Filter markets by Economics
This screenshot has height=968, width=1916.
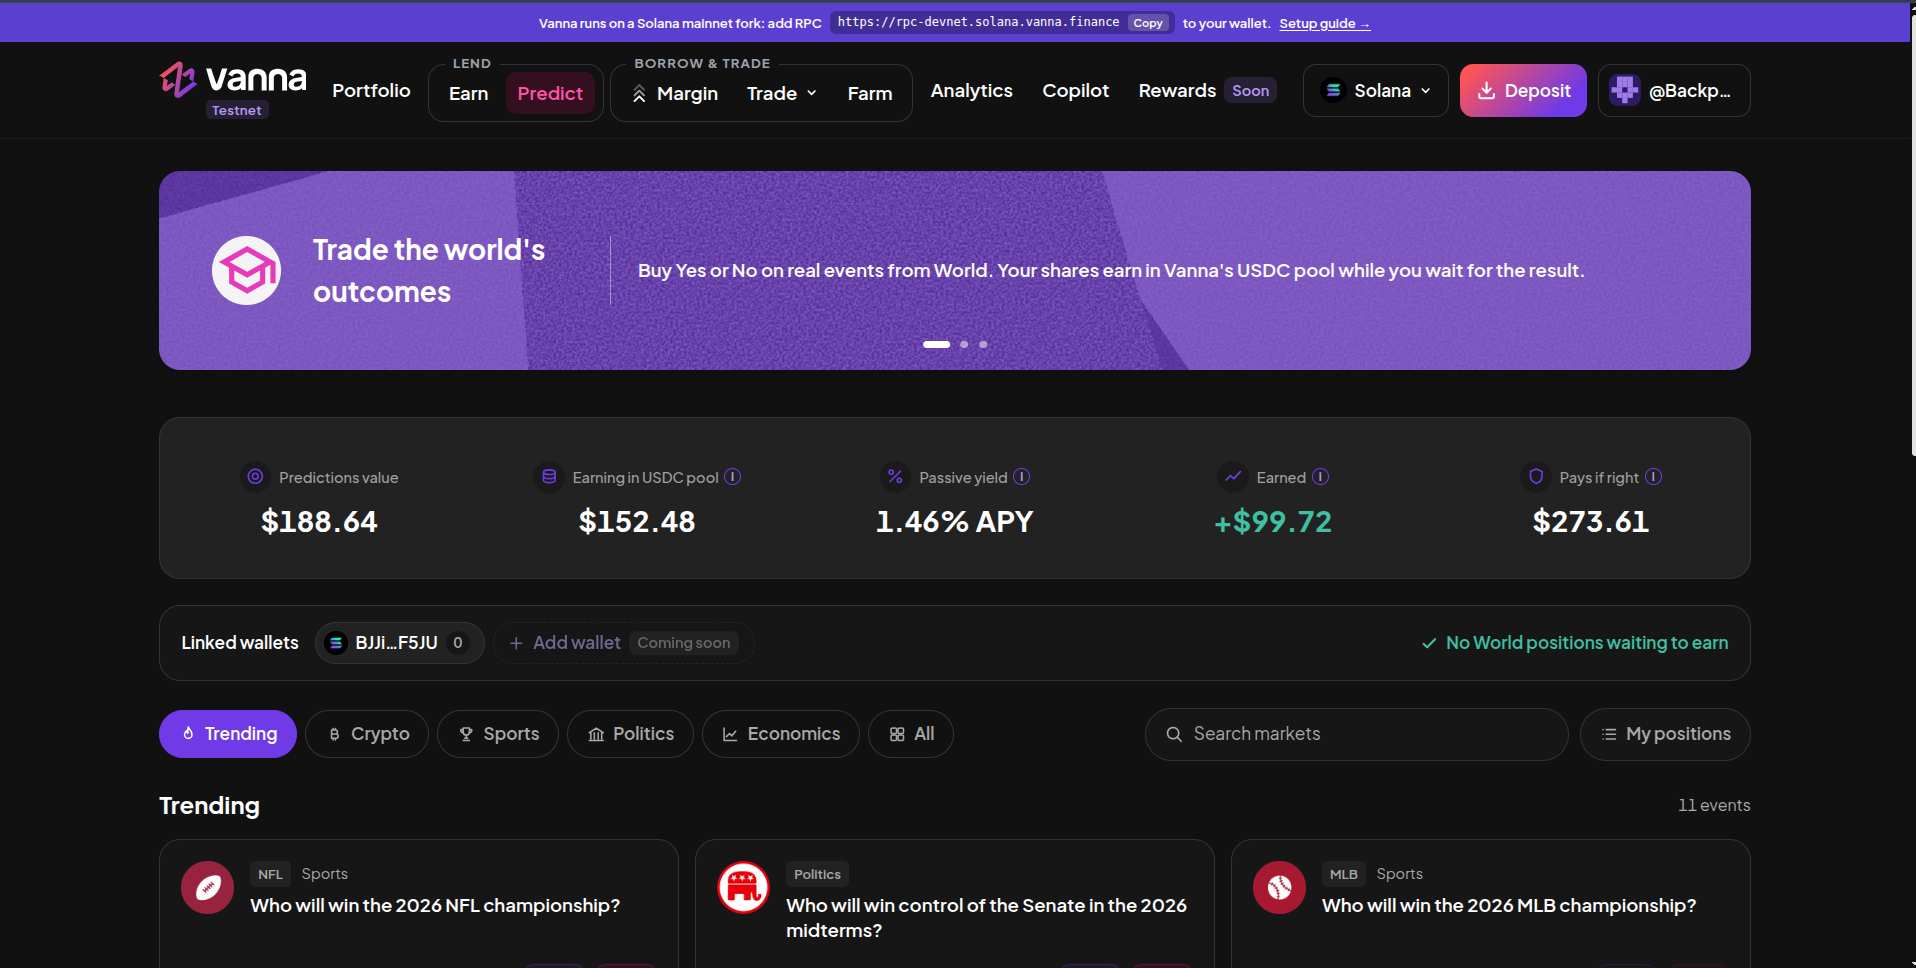coord(781,734)
